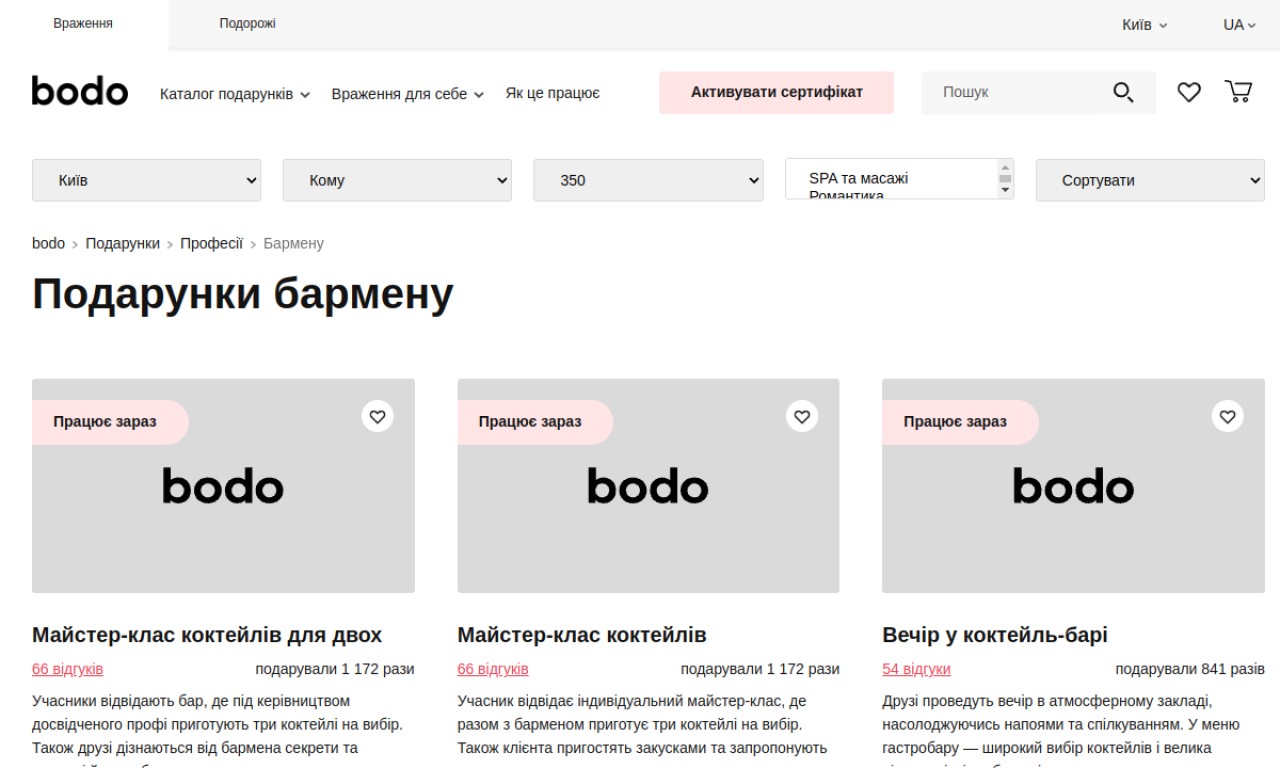Viewport: 1280px width, 768px height.
Task: Open the Київ city filter dropdown
Action: 147,180
